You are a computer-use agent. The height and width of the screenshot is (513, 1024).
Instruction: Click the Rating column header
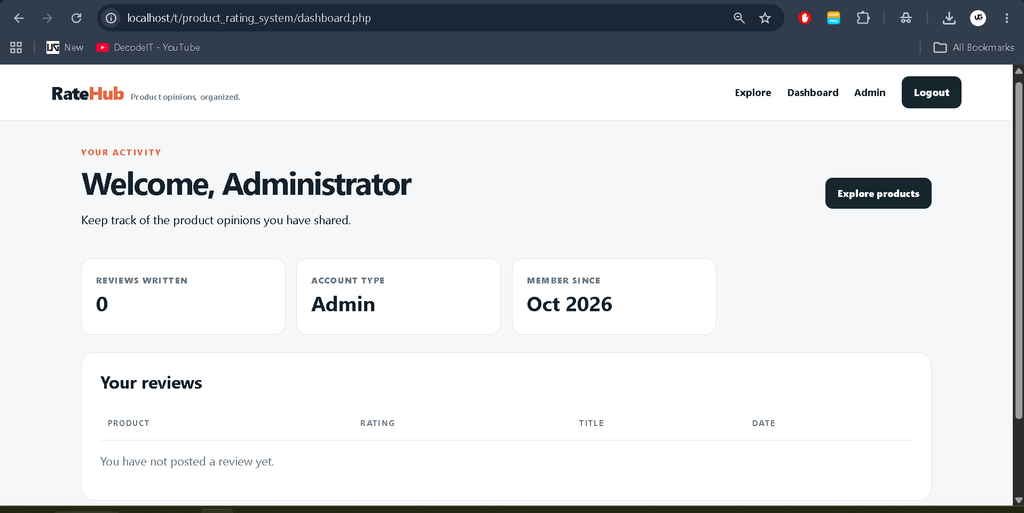click(x=377, y=423)
